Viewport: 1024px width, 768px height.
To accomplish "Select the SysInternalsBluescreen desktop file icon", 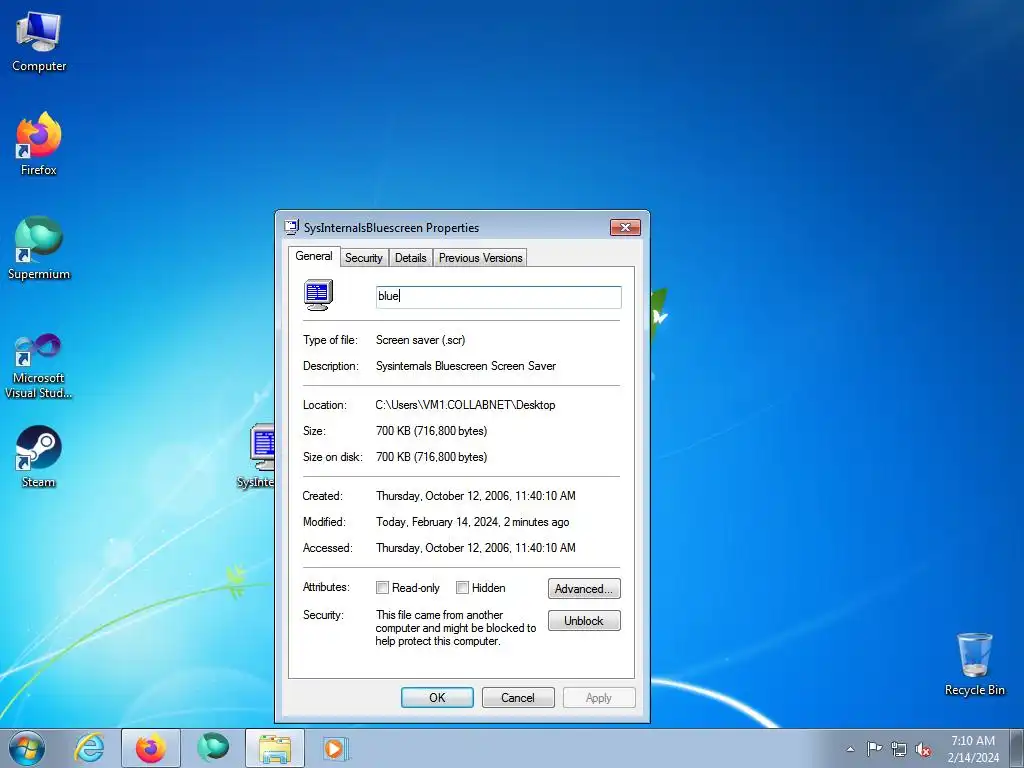I will pos(258,456).
